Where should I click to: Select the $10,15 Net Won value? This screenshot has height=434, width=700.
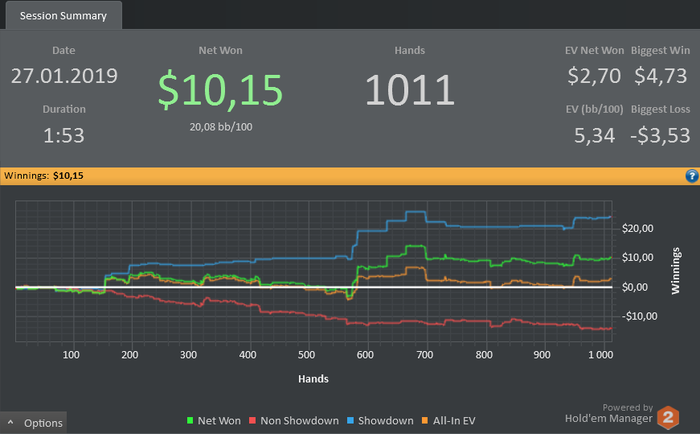221,90
